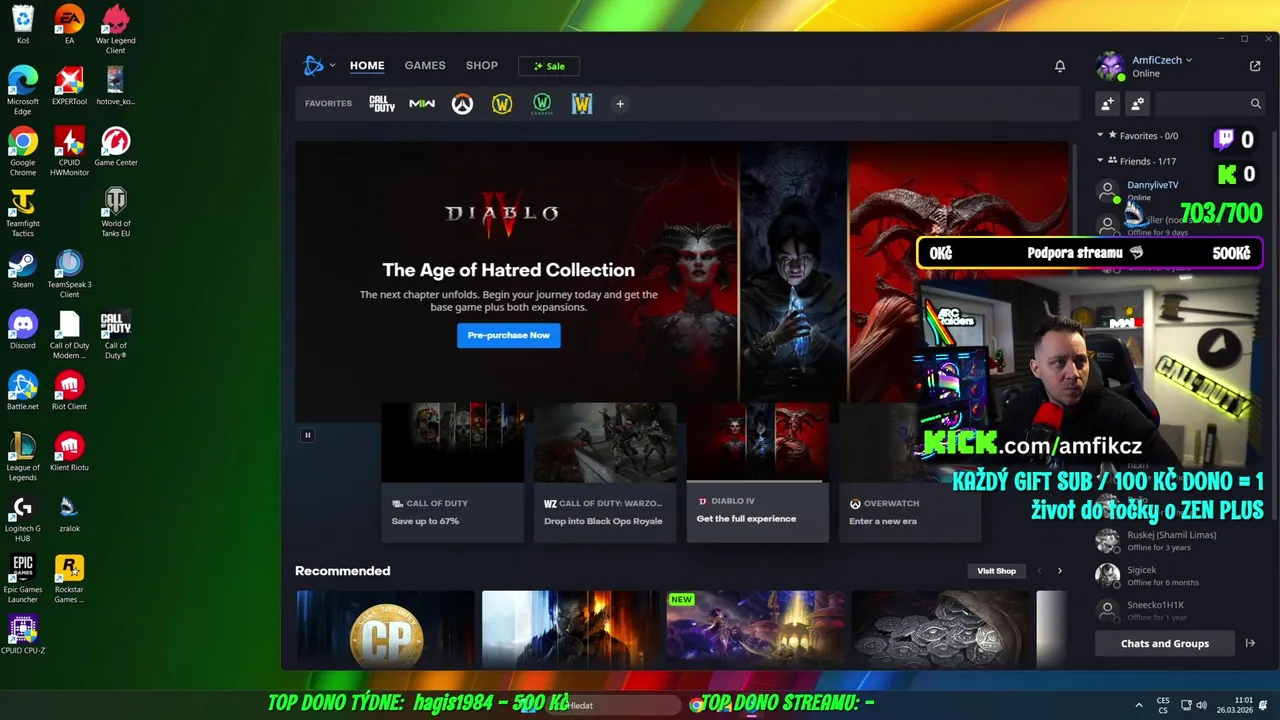
Task: Select the WoW Classic favorite icon
Action: pos(542,104)
